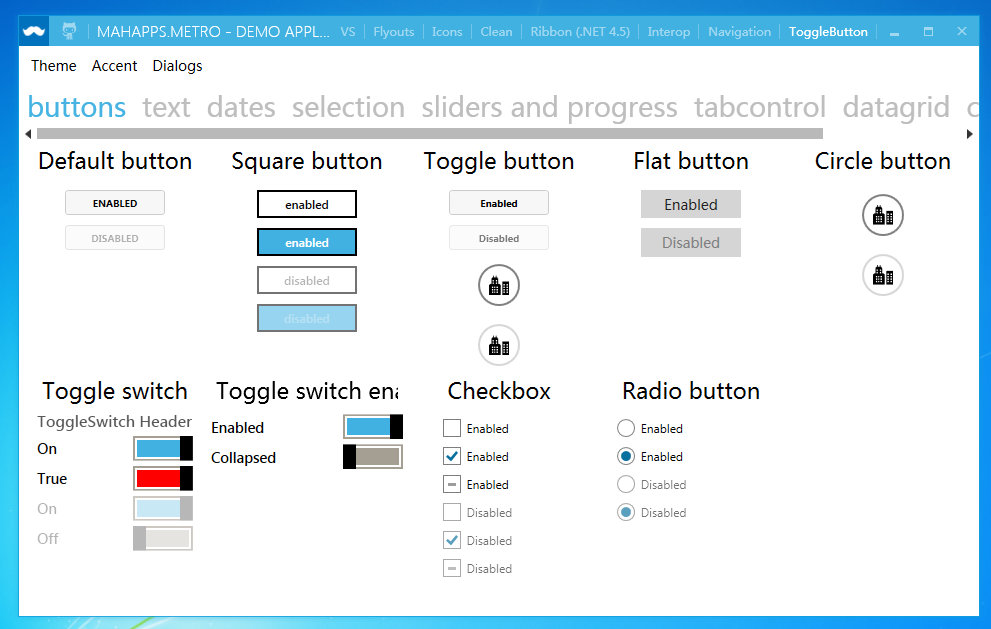Image resolution: width=991 pixels, height=629 pixels.
Task: Click the Radio button section heading
Action: point(691,391)
